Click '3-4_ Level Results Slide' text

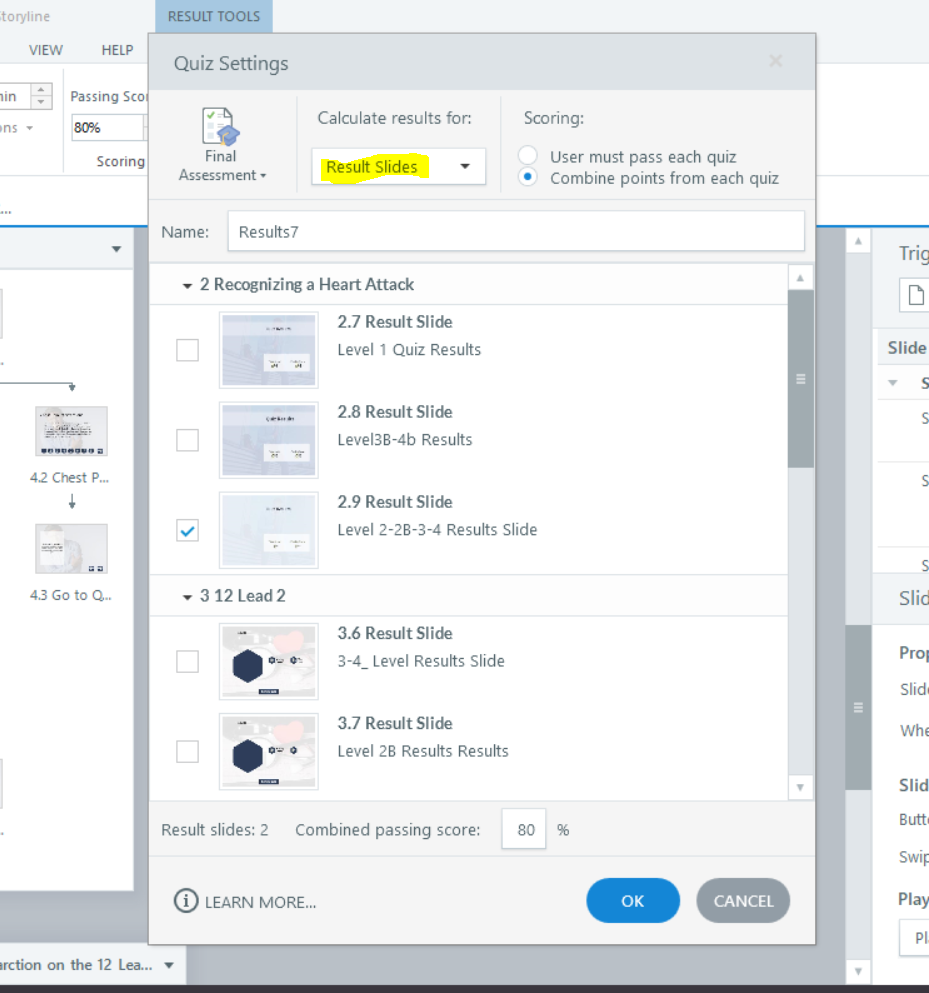(420, 661)
